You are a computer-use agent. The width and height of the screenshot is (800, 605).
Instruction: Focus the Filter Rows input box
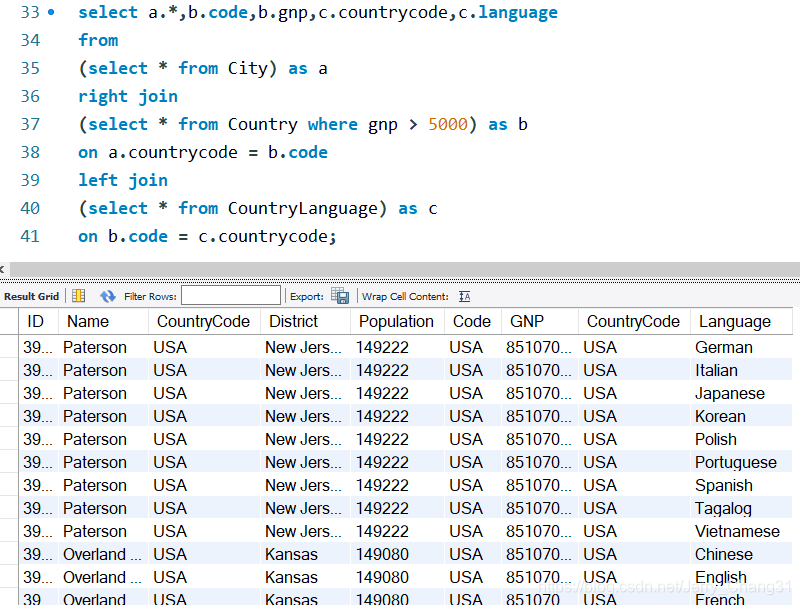click(231, 295)
